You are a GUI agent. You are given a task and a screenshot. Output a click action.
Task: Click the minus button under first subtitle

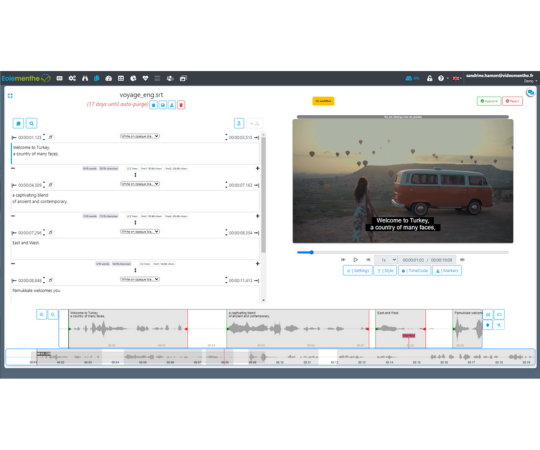tap(13, 168)
